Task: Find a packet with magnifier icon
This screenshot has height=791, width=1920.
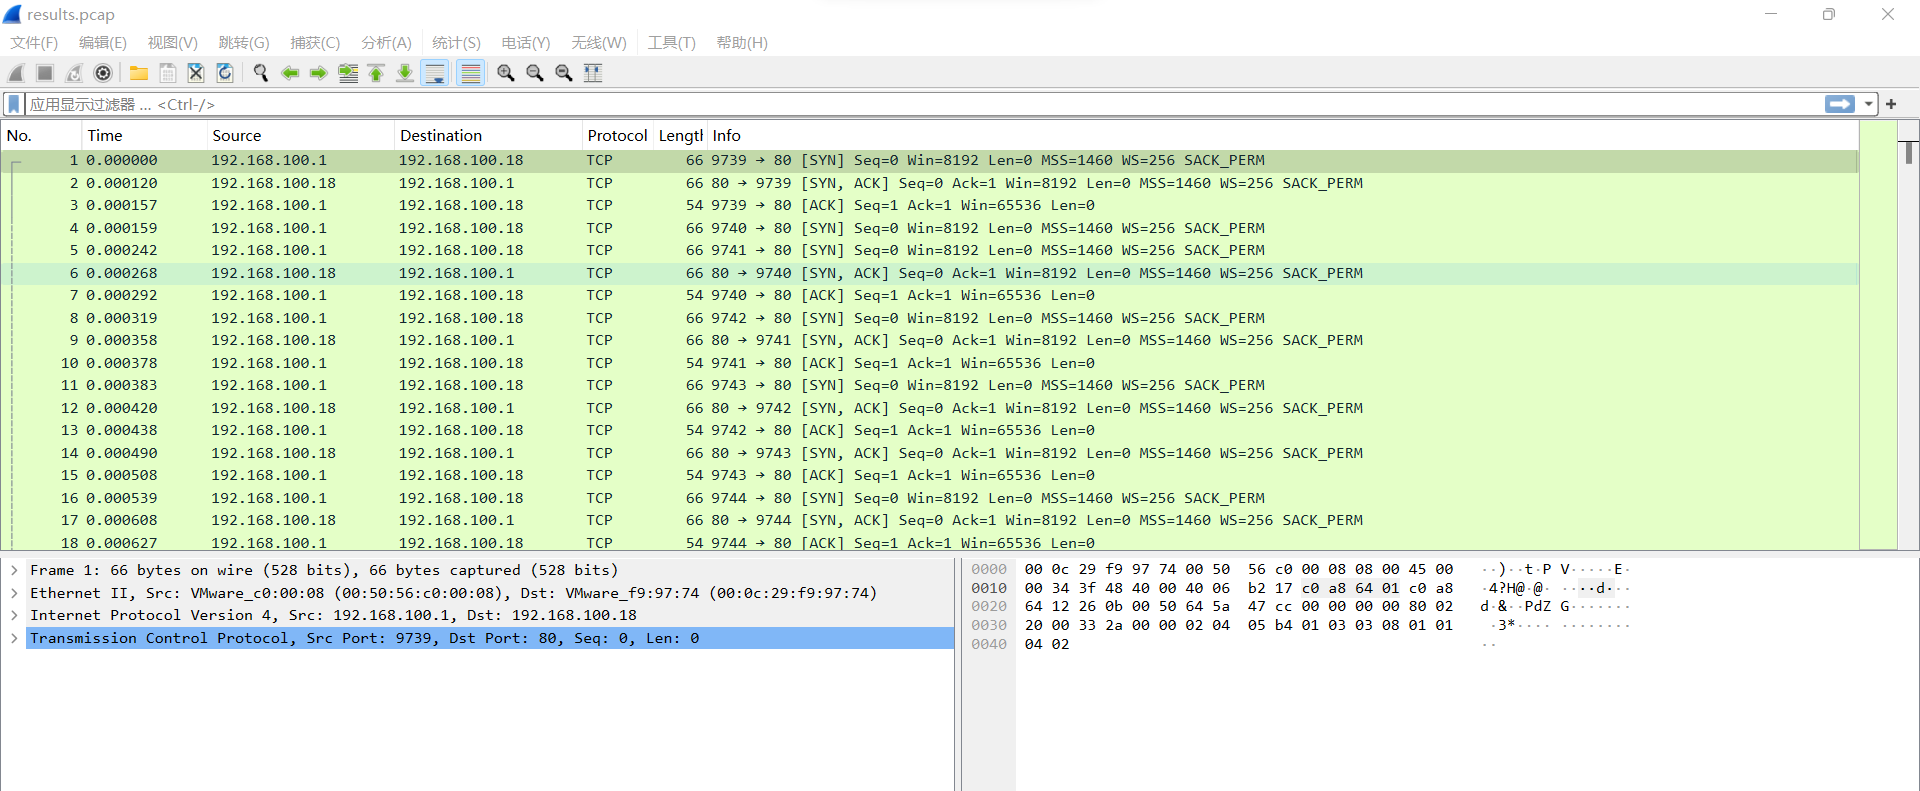Action: [261, 73]
